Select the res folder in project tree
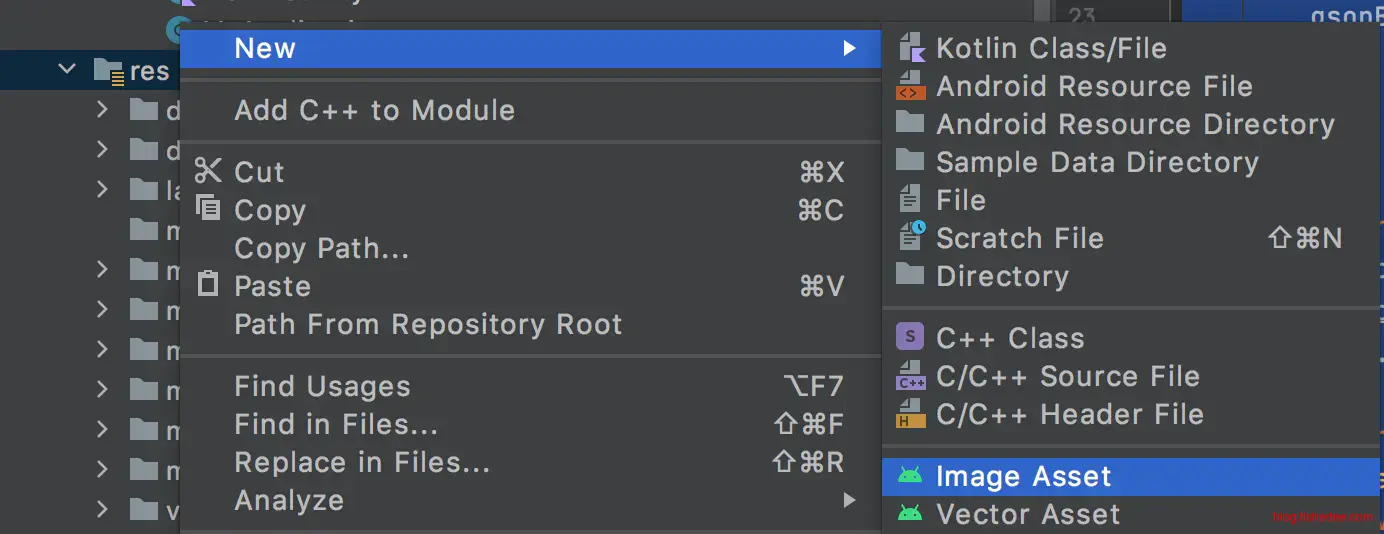This screenshot has width=1384, height=534. click(149, 71)
